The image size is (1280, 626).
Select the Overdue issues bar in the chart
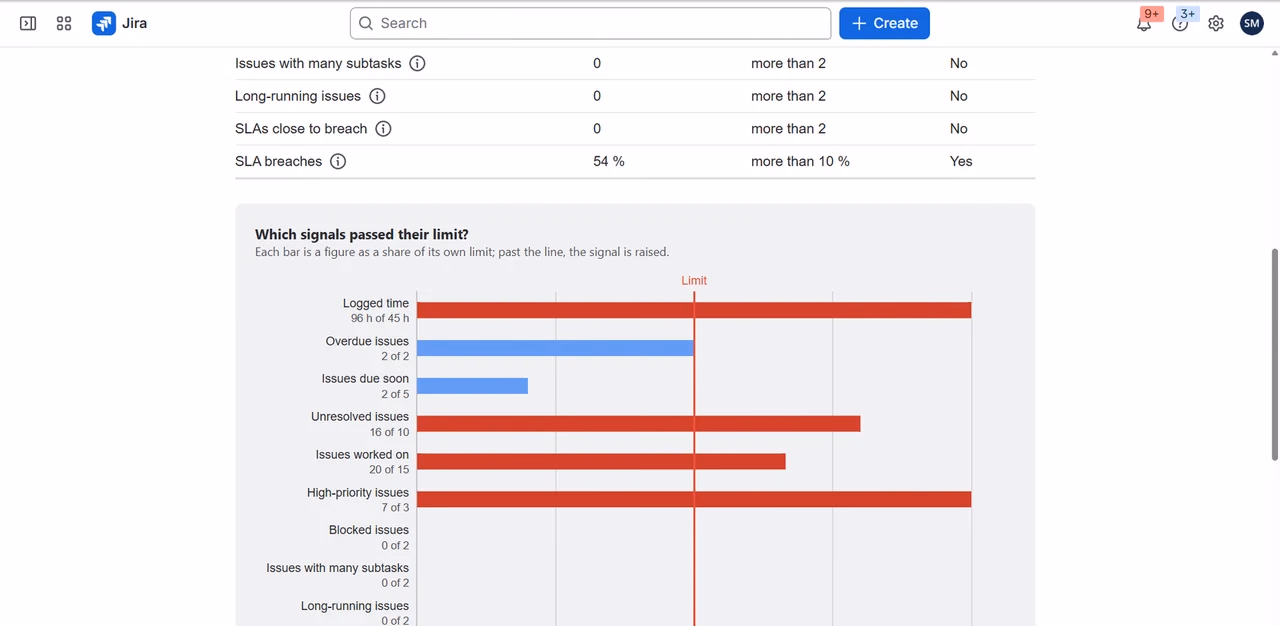coord(555,348)
